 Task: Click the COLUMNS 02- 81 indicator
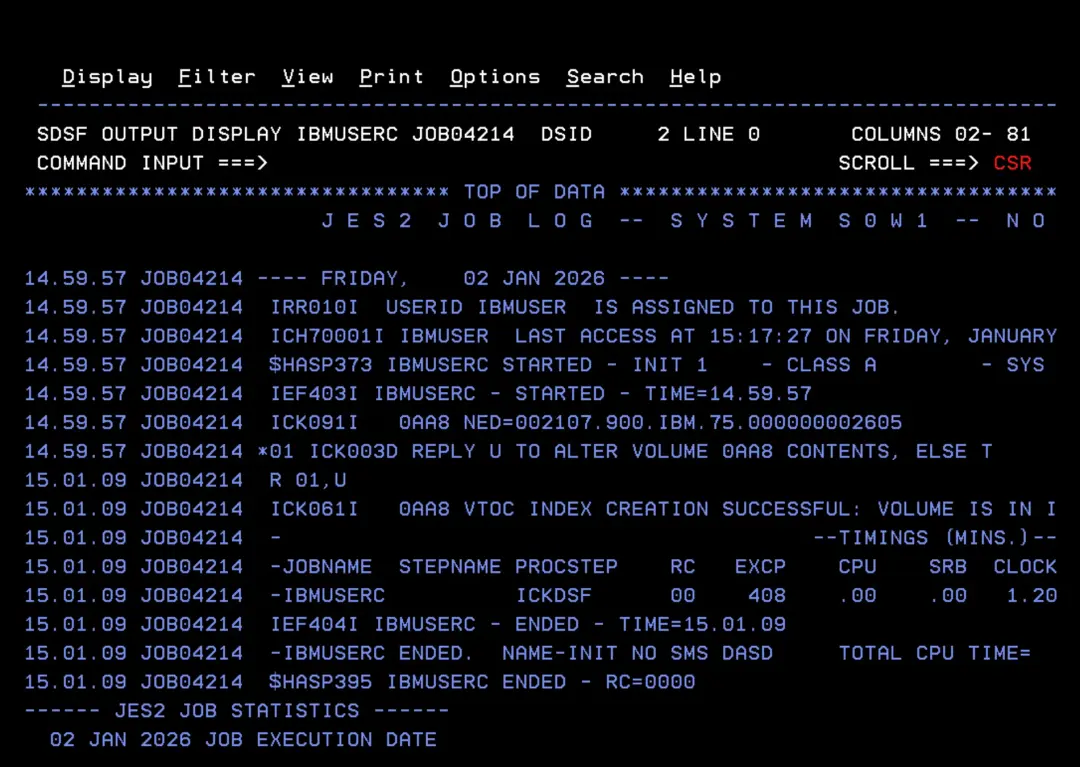(941, 134)
